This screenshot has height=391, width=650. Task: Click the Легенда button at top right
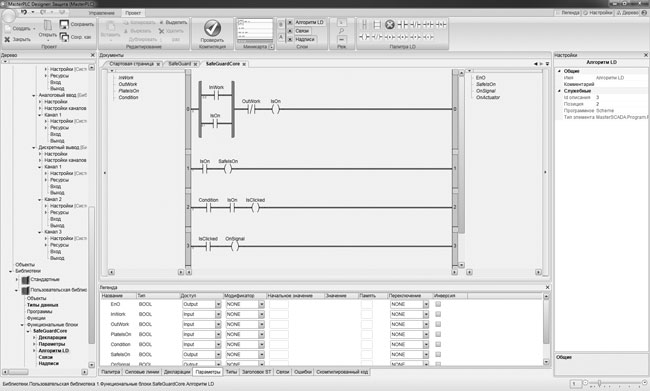(x=568, y=13)
